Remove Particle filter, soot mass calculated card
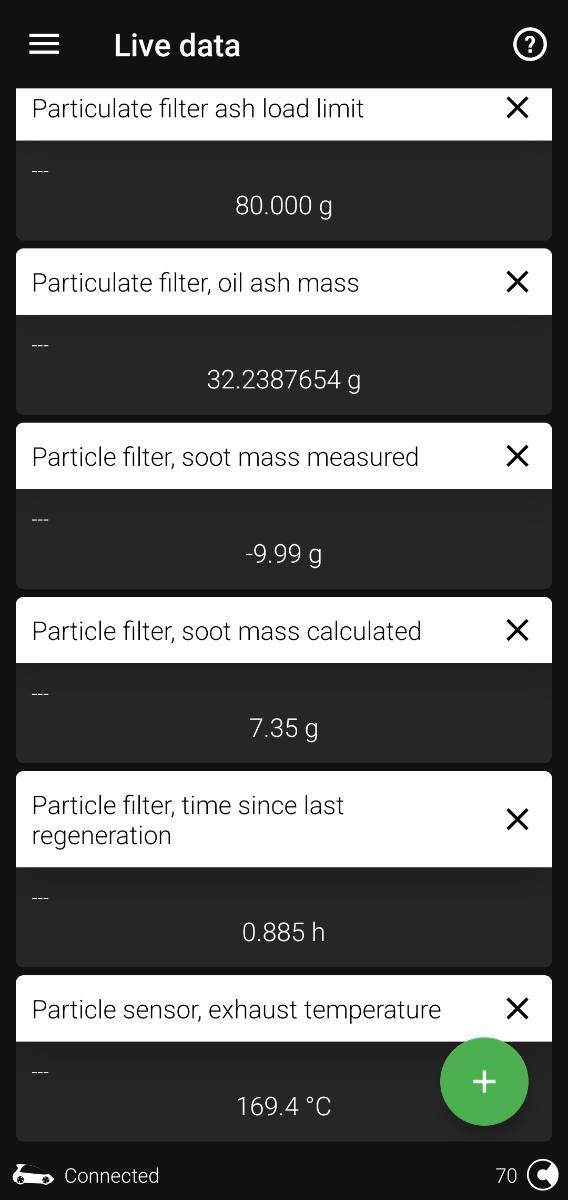Image resolution: width=568 pixels, height=1200 pixels. 517,630
